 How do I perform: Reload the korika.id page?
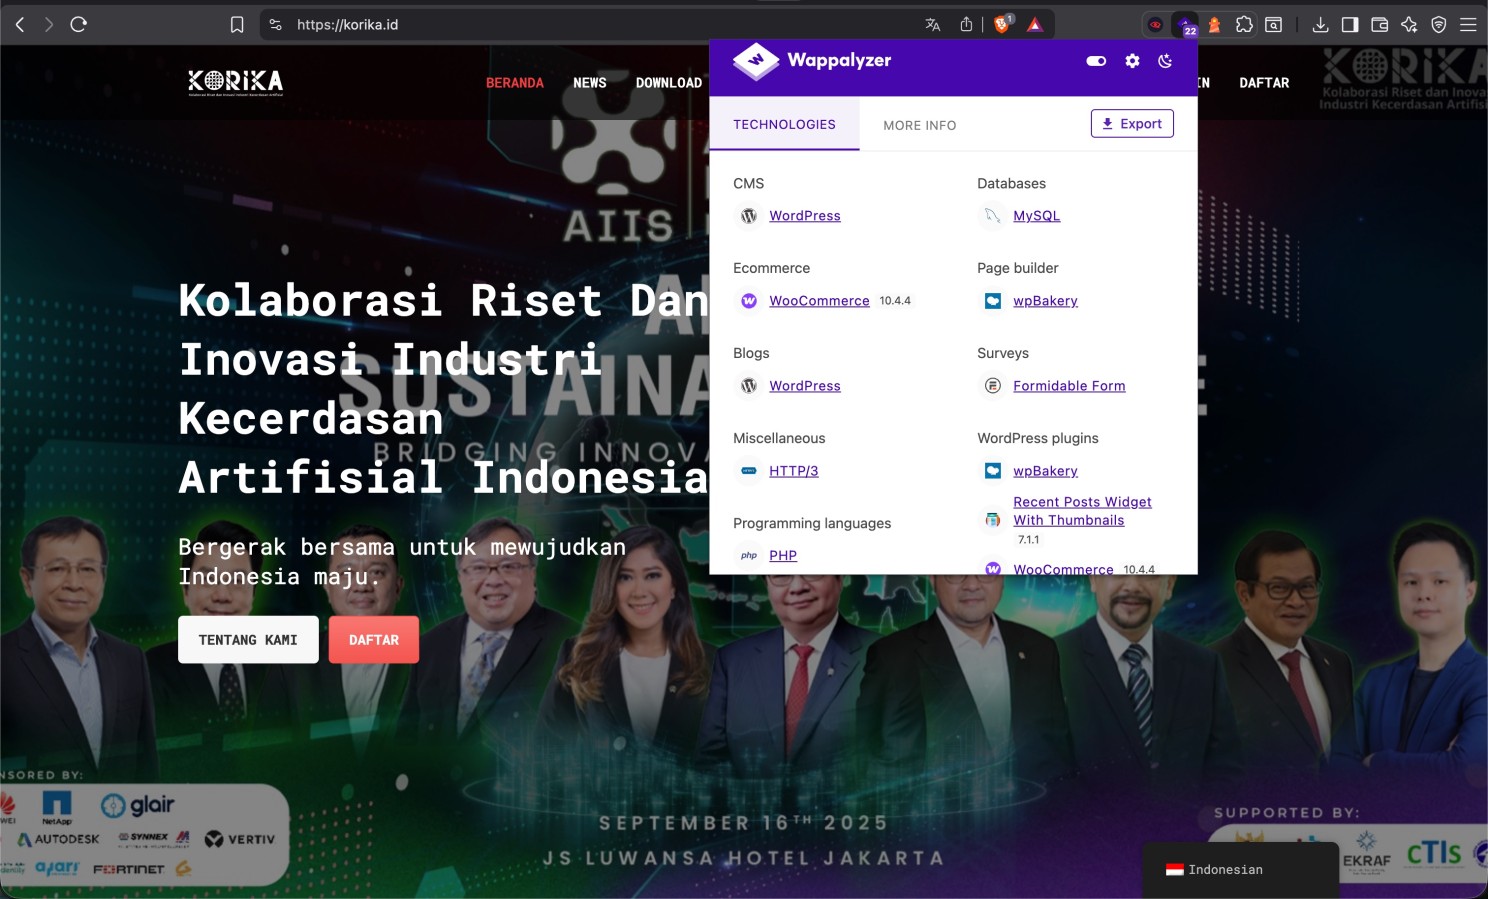point(79,25)
